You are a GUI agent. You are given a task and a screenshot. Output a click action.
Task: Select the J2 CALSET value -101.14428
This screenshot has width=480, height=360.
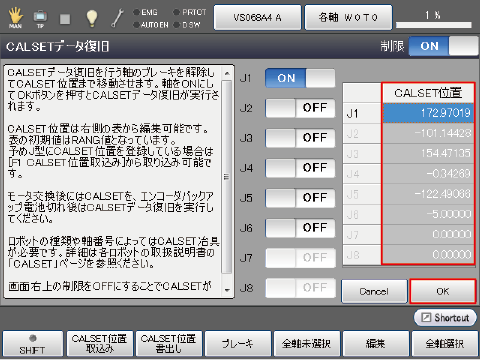point(428,134)
